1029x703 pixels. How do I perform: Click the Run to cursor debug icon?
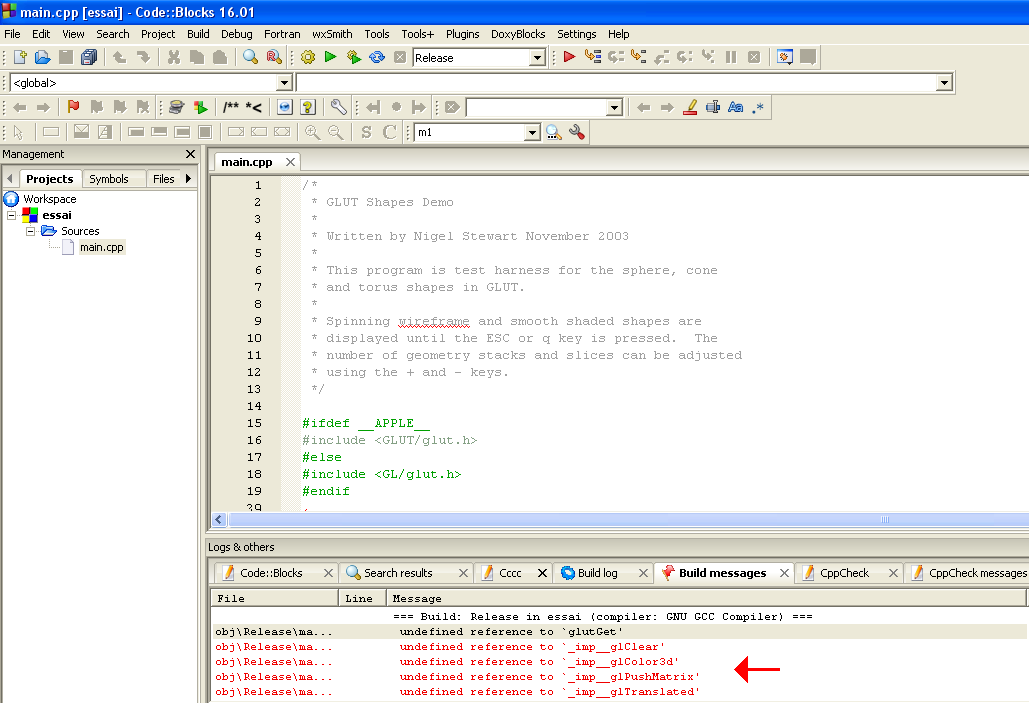pos(593,57)
